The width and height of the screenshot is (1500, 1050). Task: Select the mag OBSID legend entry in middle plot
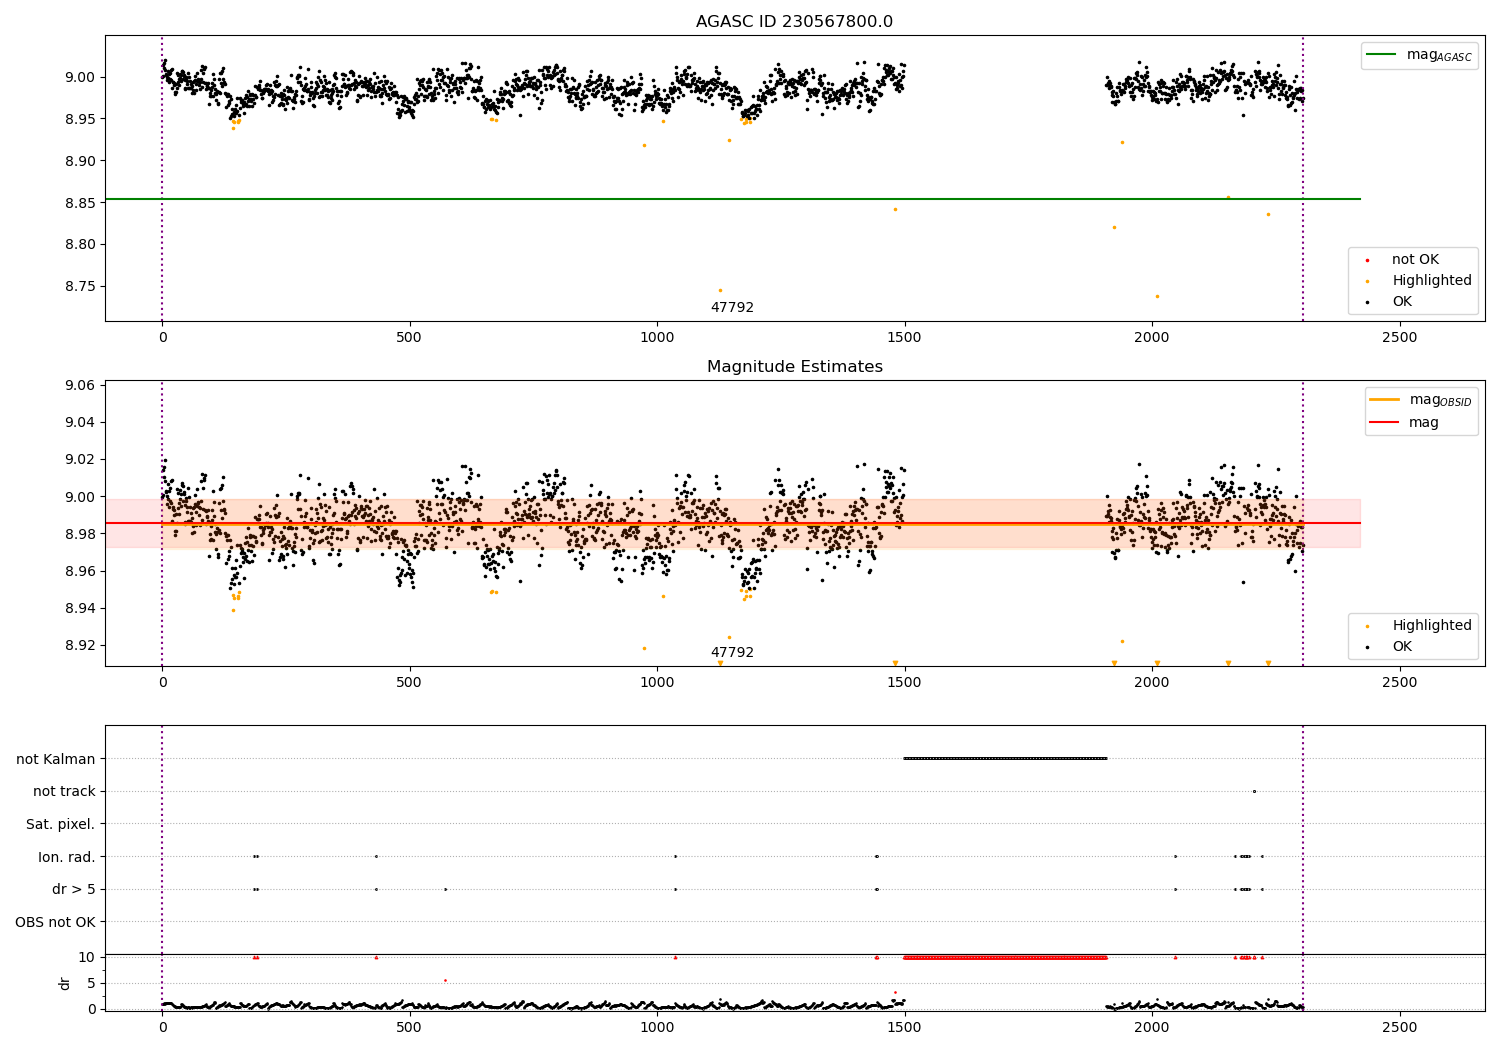[x=1420, y=400]
